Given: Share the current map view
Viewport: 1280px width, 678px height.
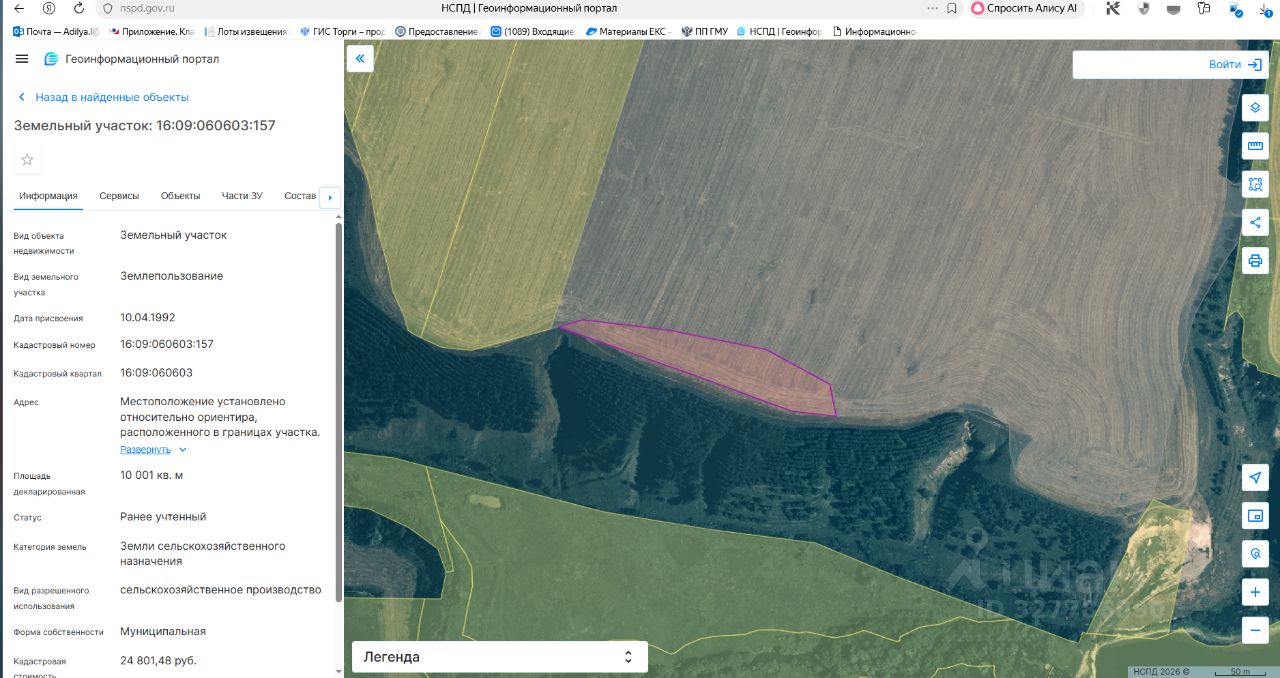Looking at the screenshot, I should click(1255, 222).
